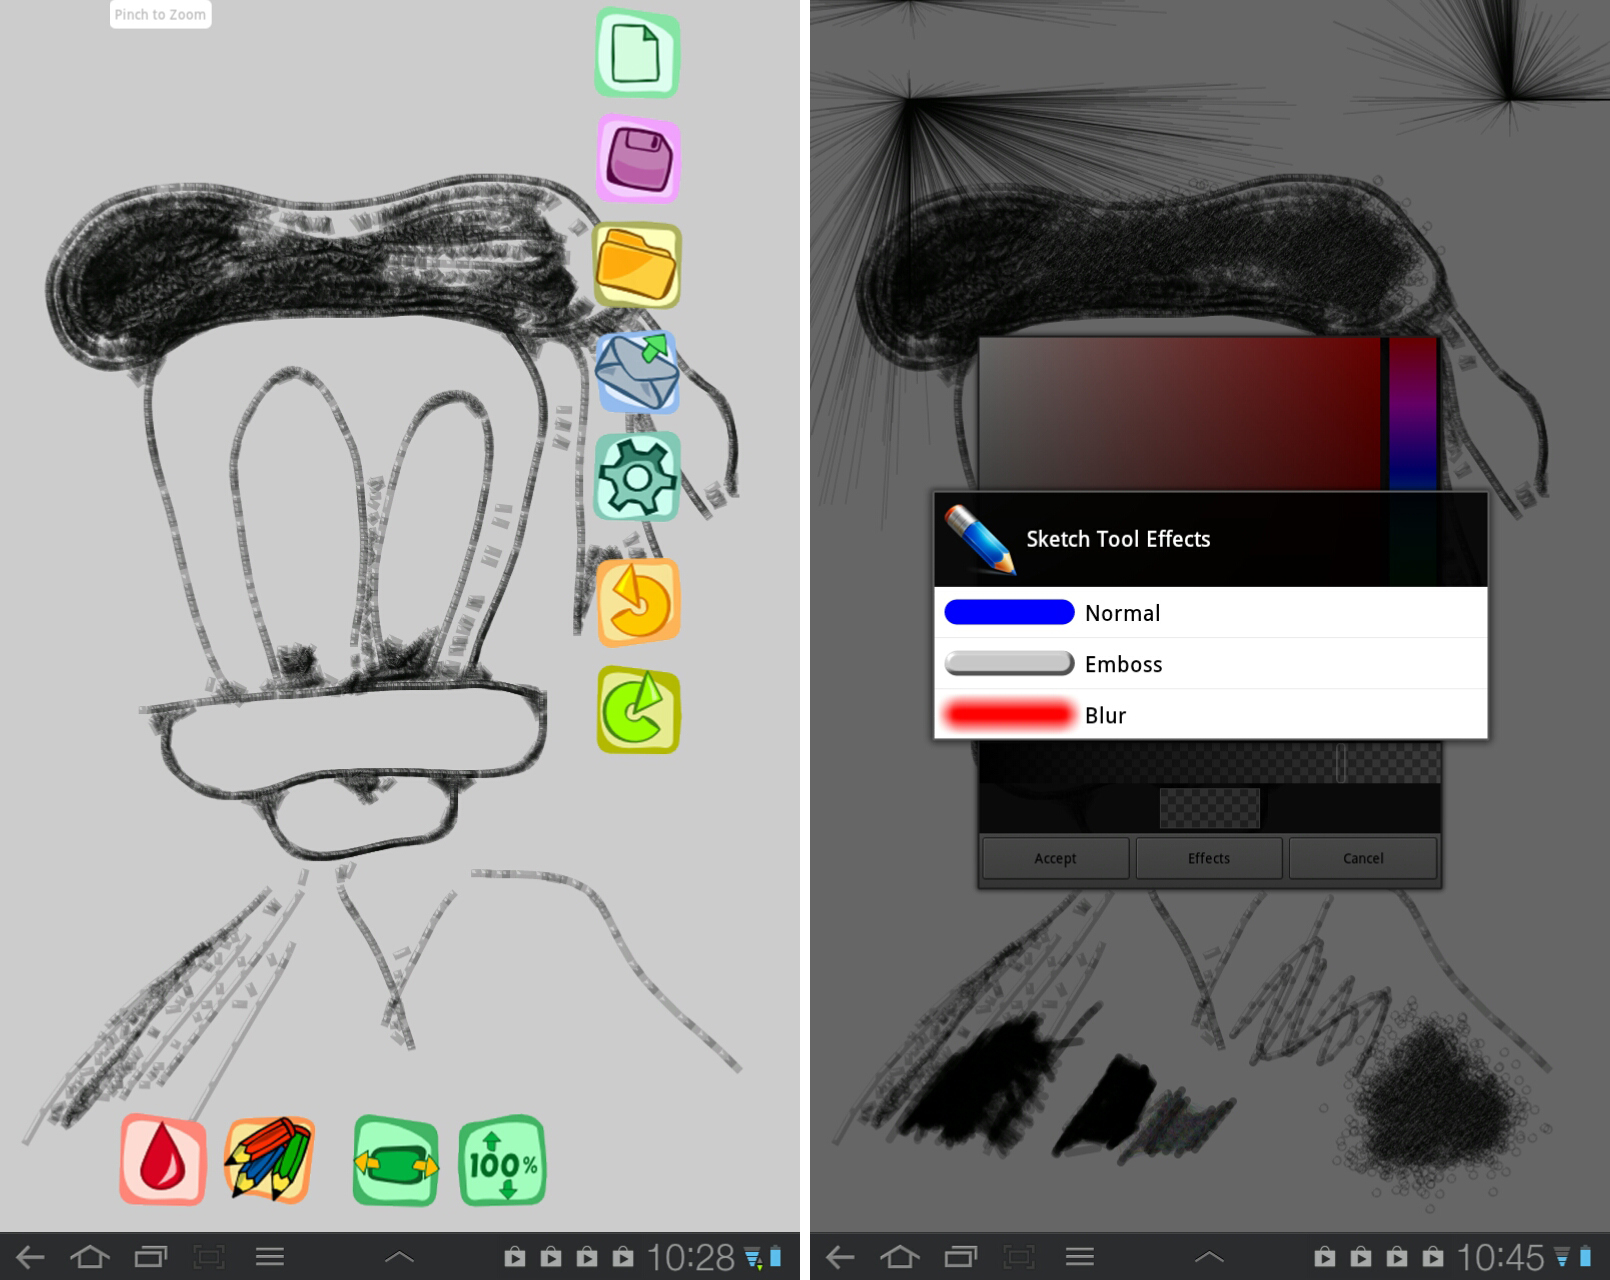Capture a screenshot in the 10:45 screen

point(1019,1257)
